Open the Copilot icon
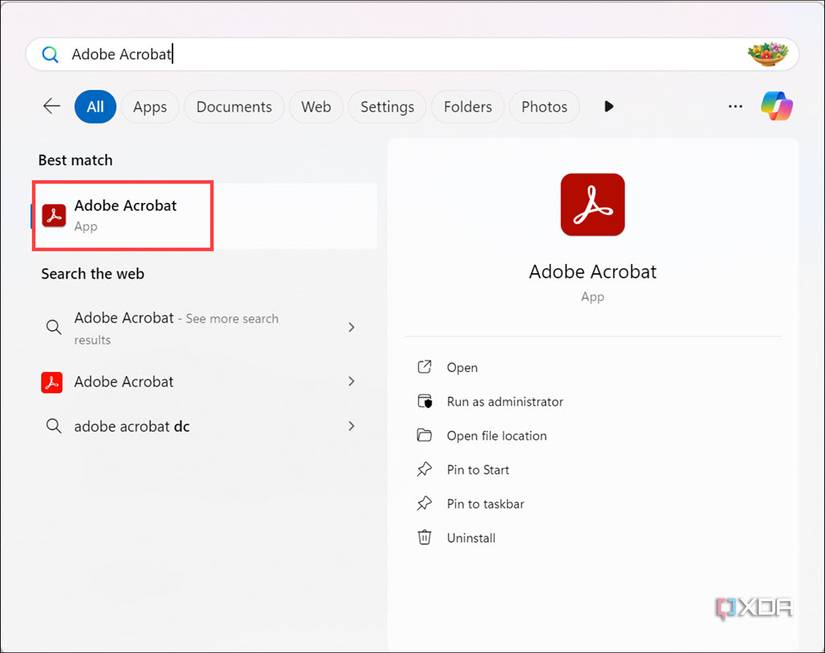The width and height of the screenshot is (825, 653). [x=777, y=106]
